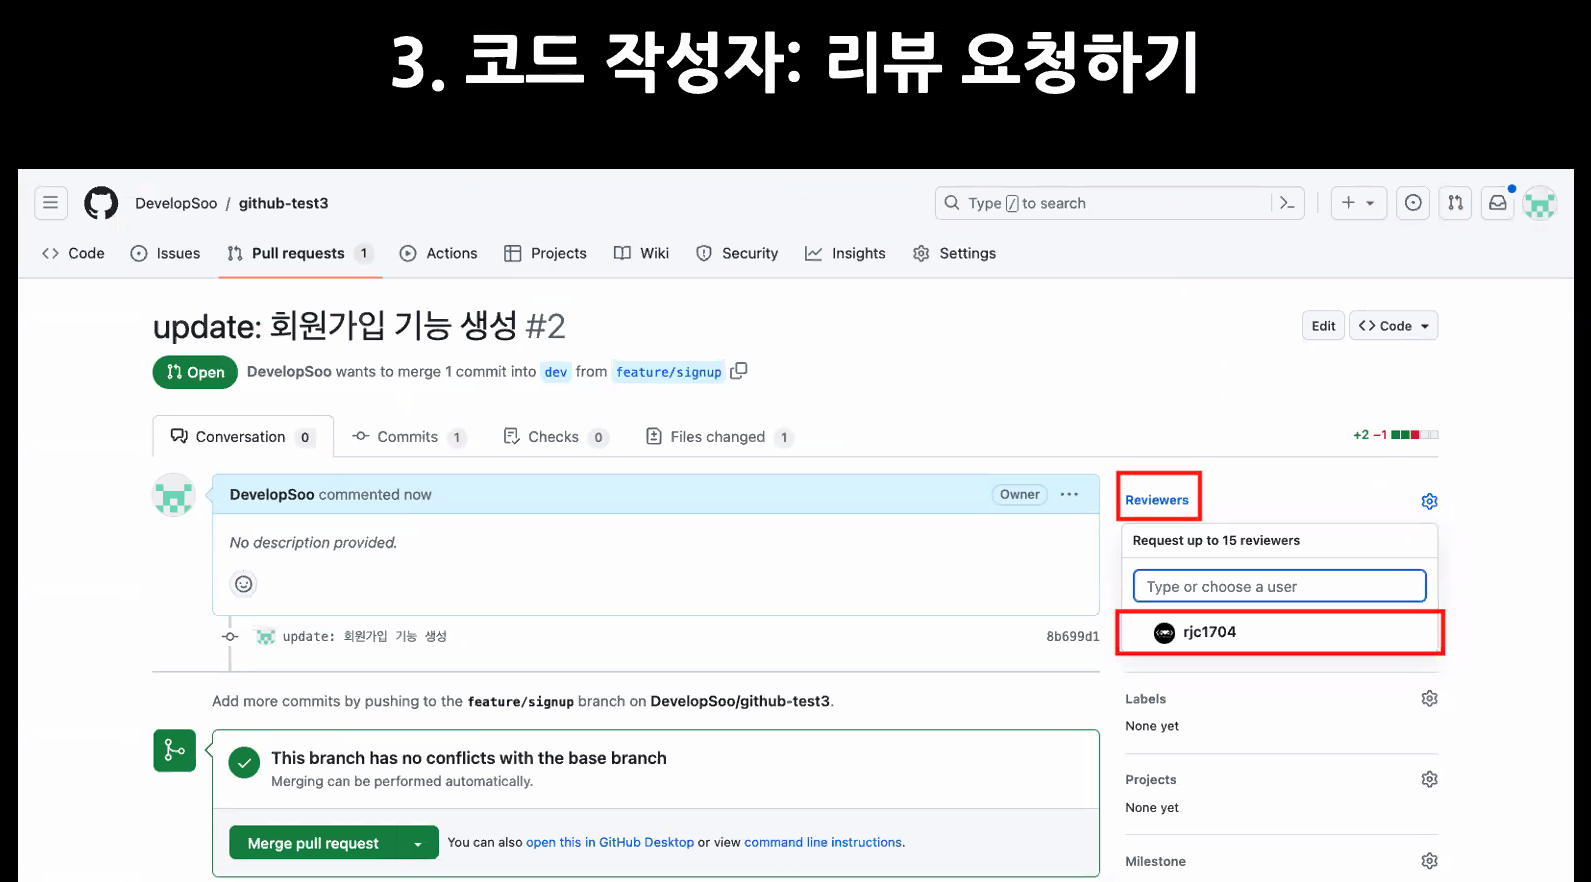This screenshot has height=882, width=1591.
Task: Click the DevelopSoo avatar beside the comment
Action: tap(173, 495)
